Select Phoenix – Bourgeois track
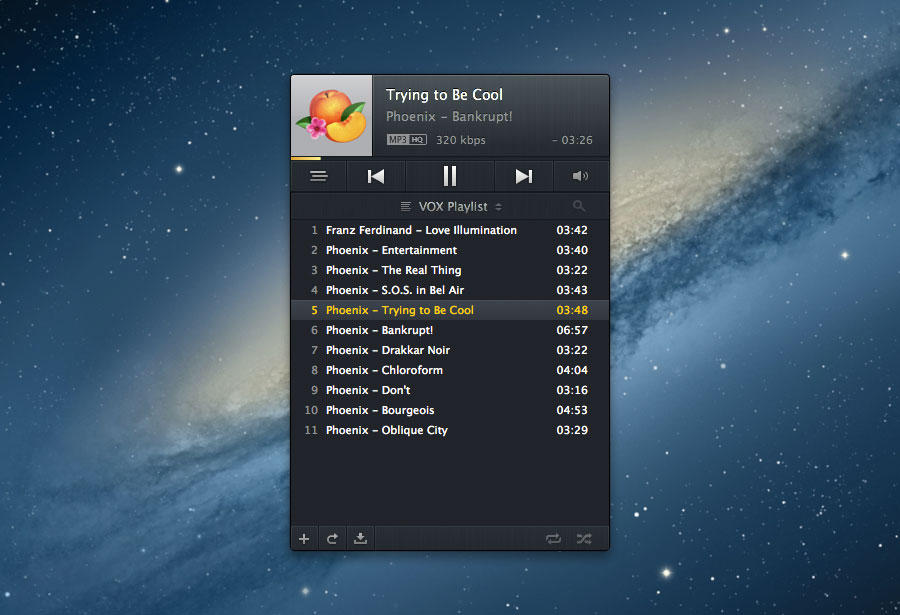Viewport: 900px width, 615px height. pos(450,410)
